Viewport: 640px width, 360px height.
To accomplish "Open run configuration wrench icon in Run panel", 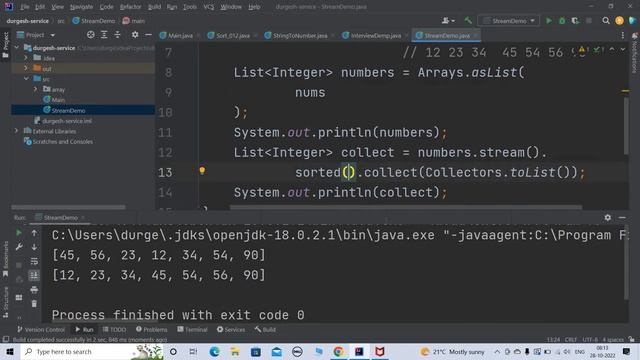I will pyautogui.click(x=19, y=247).
